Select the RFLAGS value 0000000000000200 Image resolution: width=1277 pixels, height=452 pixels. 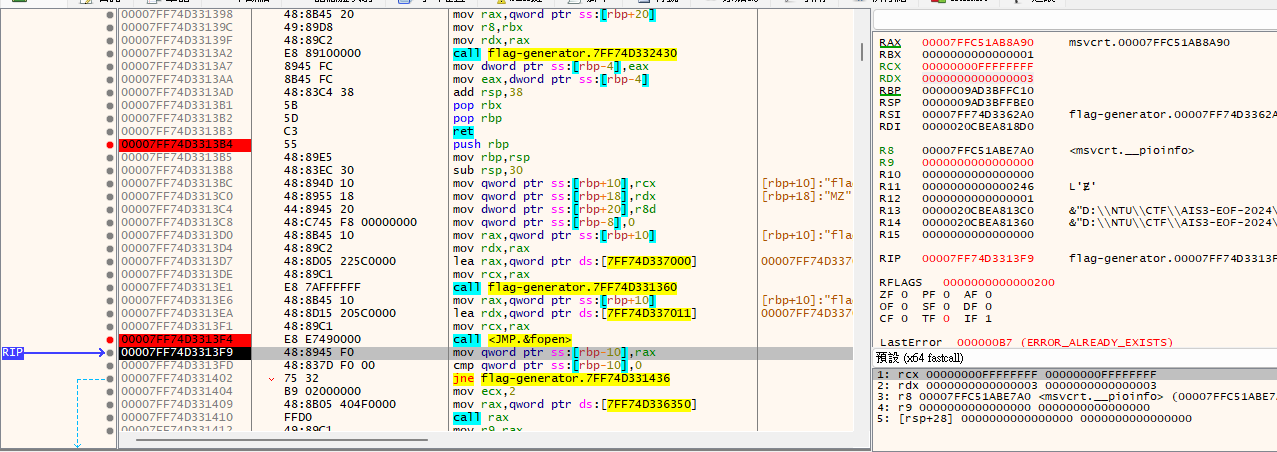[x=999, y=282]
